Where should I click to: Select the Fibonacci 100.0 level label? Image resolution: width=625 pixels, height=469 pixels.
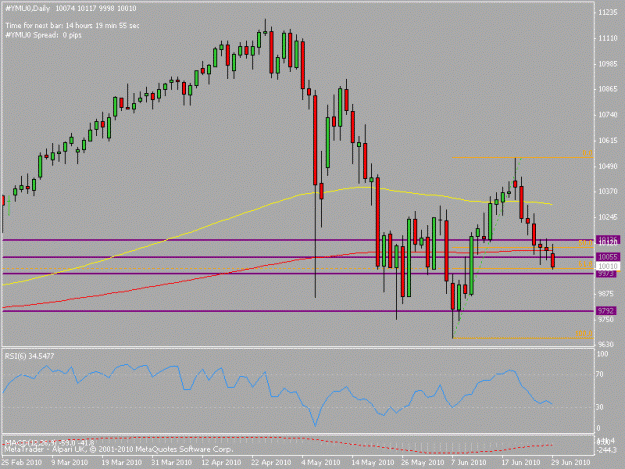click(x=584, y=334)
